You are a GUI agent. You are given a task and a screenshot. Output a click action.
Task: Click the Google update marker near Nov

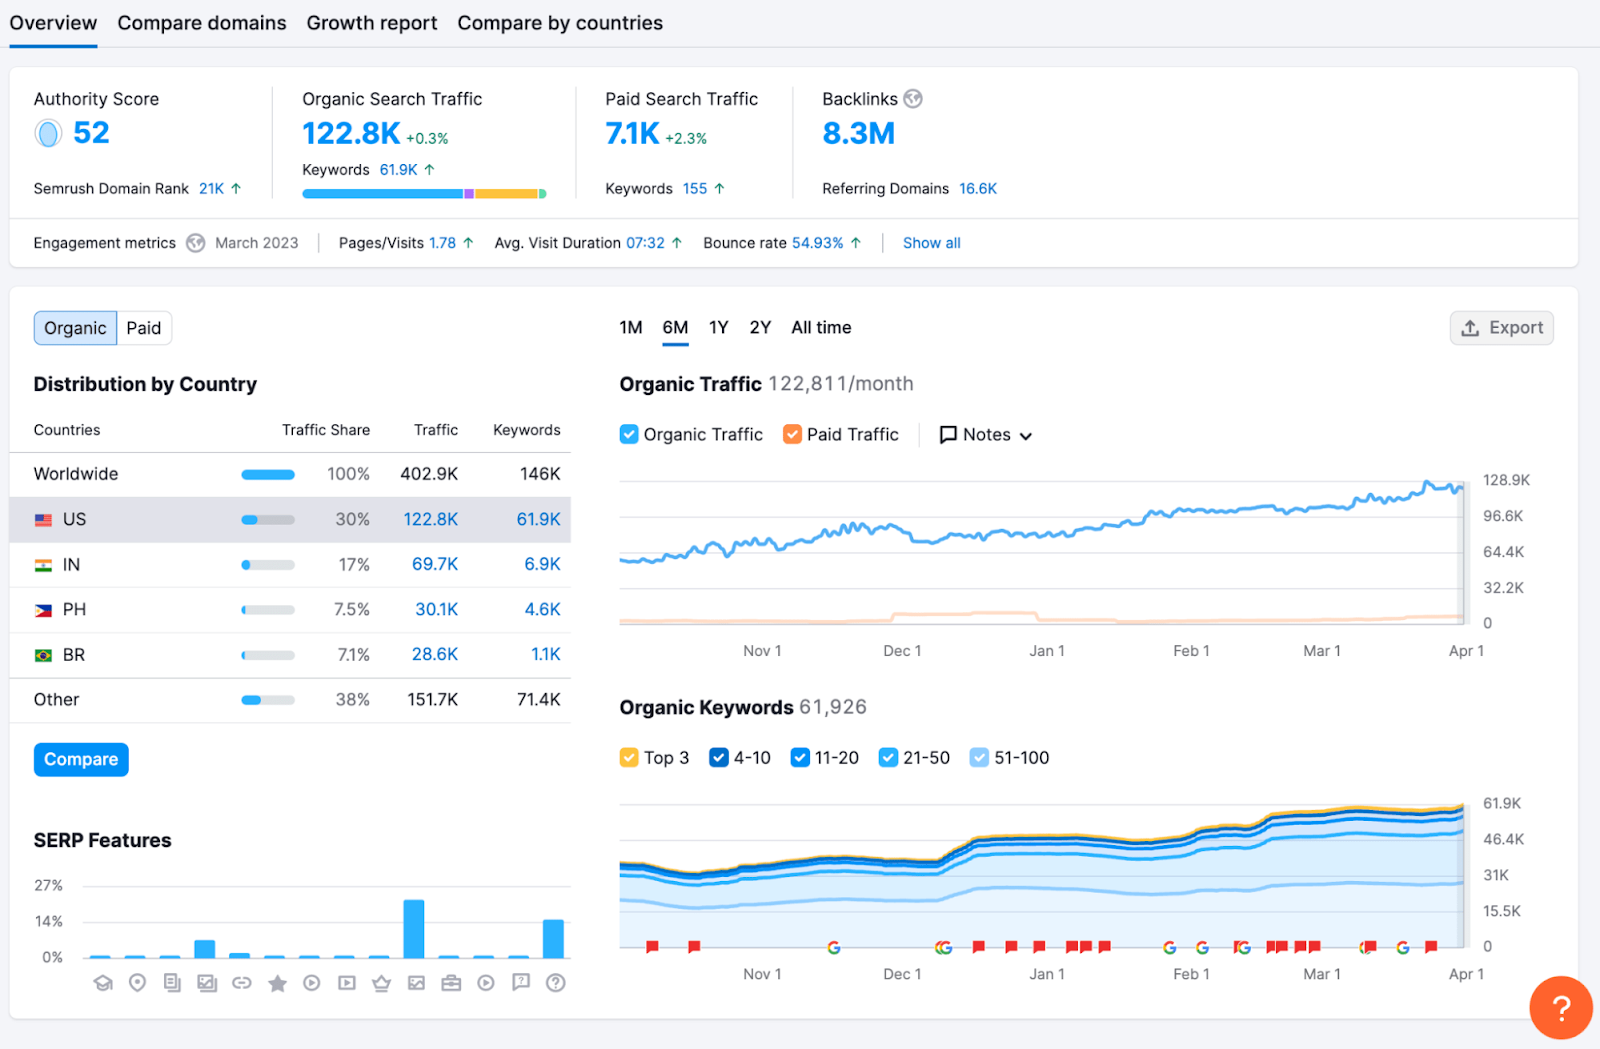click(834, 947)
